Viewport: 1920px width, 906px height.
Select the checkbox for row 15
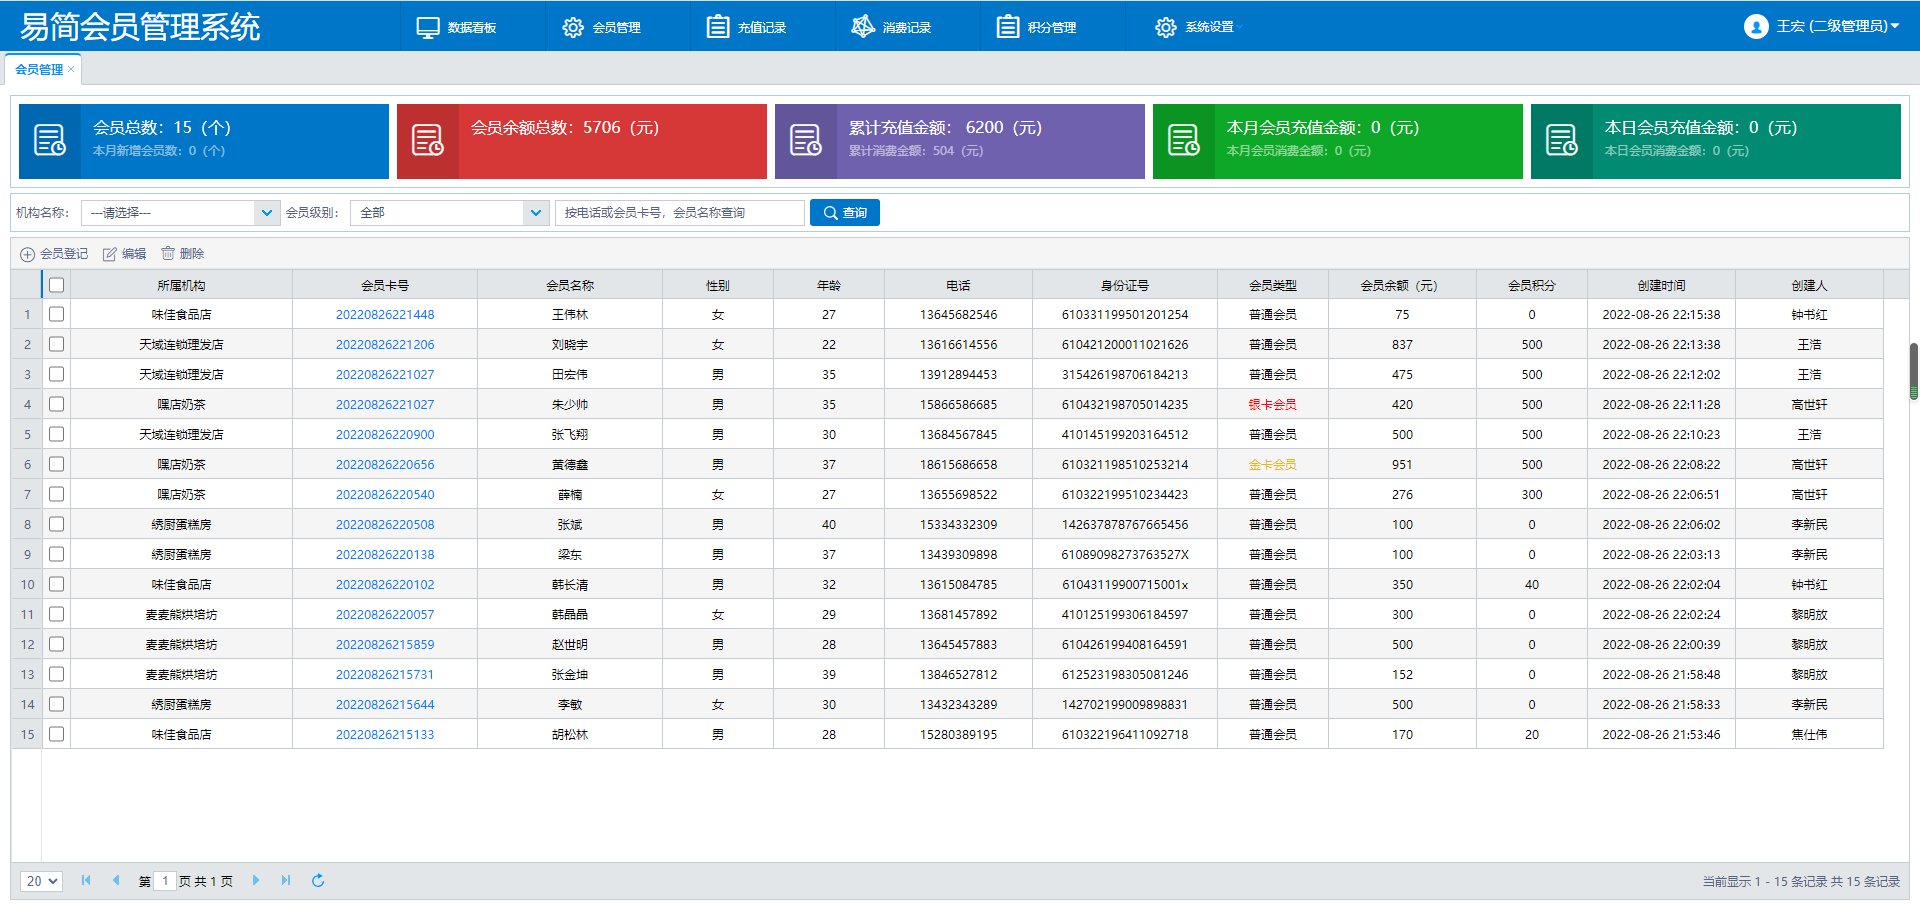tap(57, 734)
